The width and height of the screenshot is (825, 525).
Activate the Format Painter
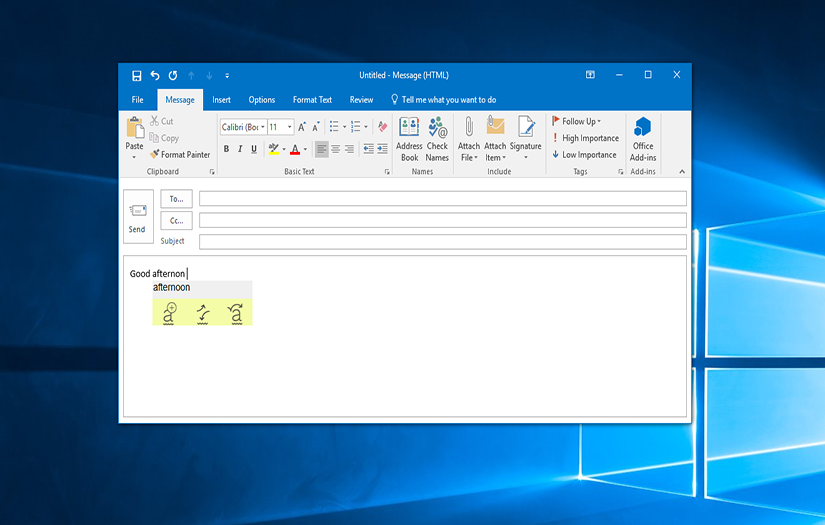(x=180, y=155)
